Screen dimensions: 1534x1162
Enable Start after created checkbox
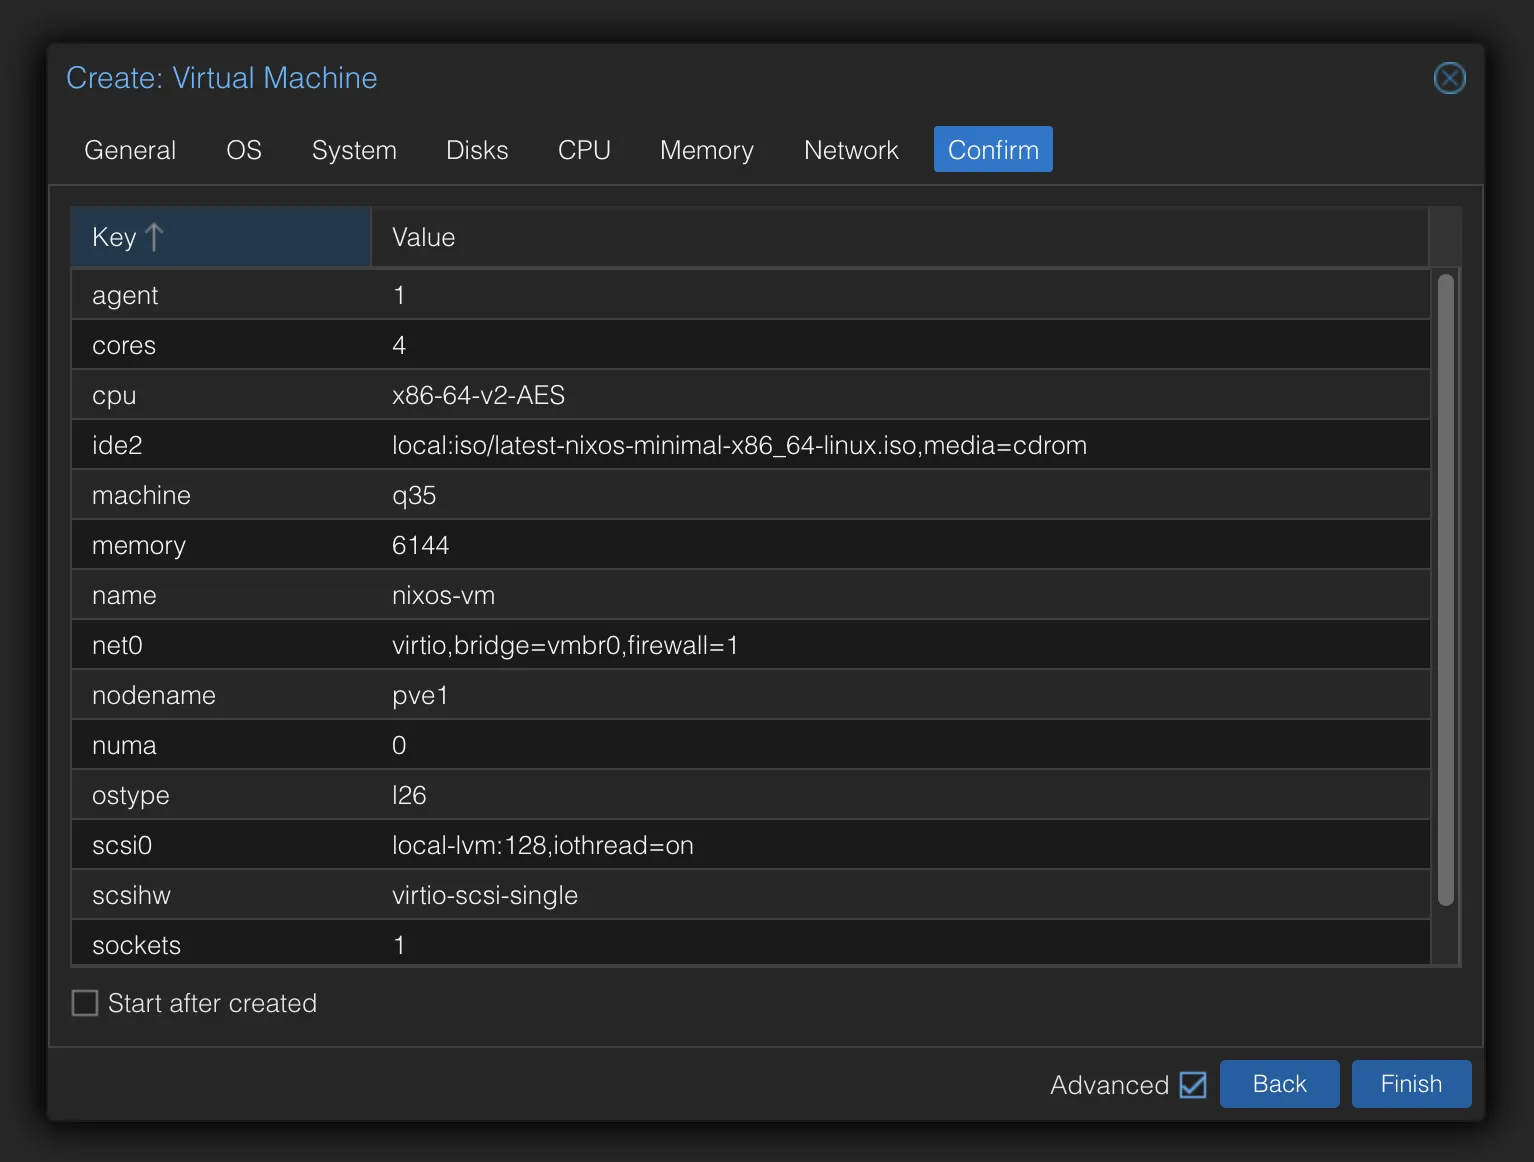85,1003
